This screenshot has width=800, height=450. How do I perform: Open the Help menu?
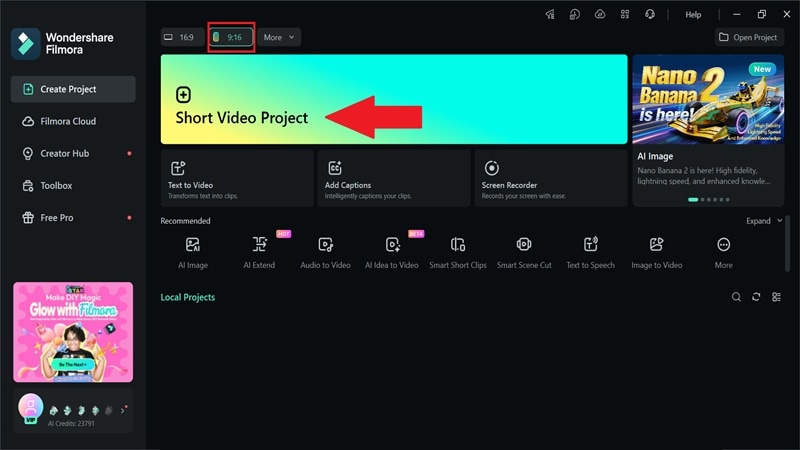click(693, 15)
